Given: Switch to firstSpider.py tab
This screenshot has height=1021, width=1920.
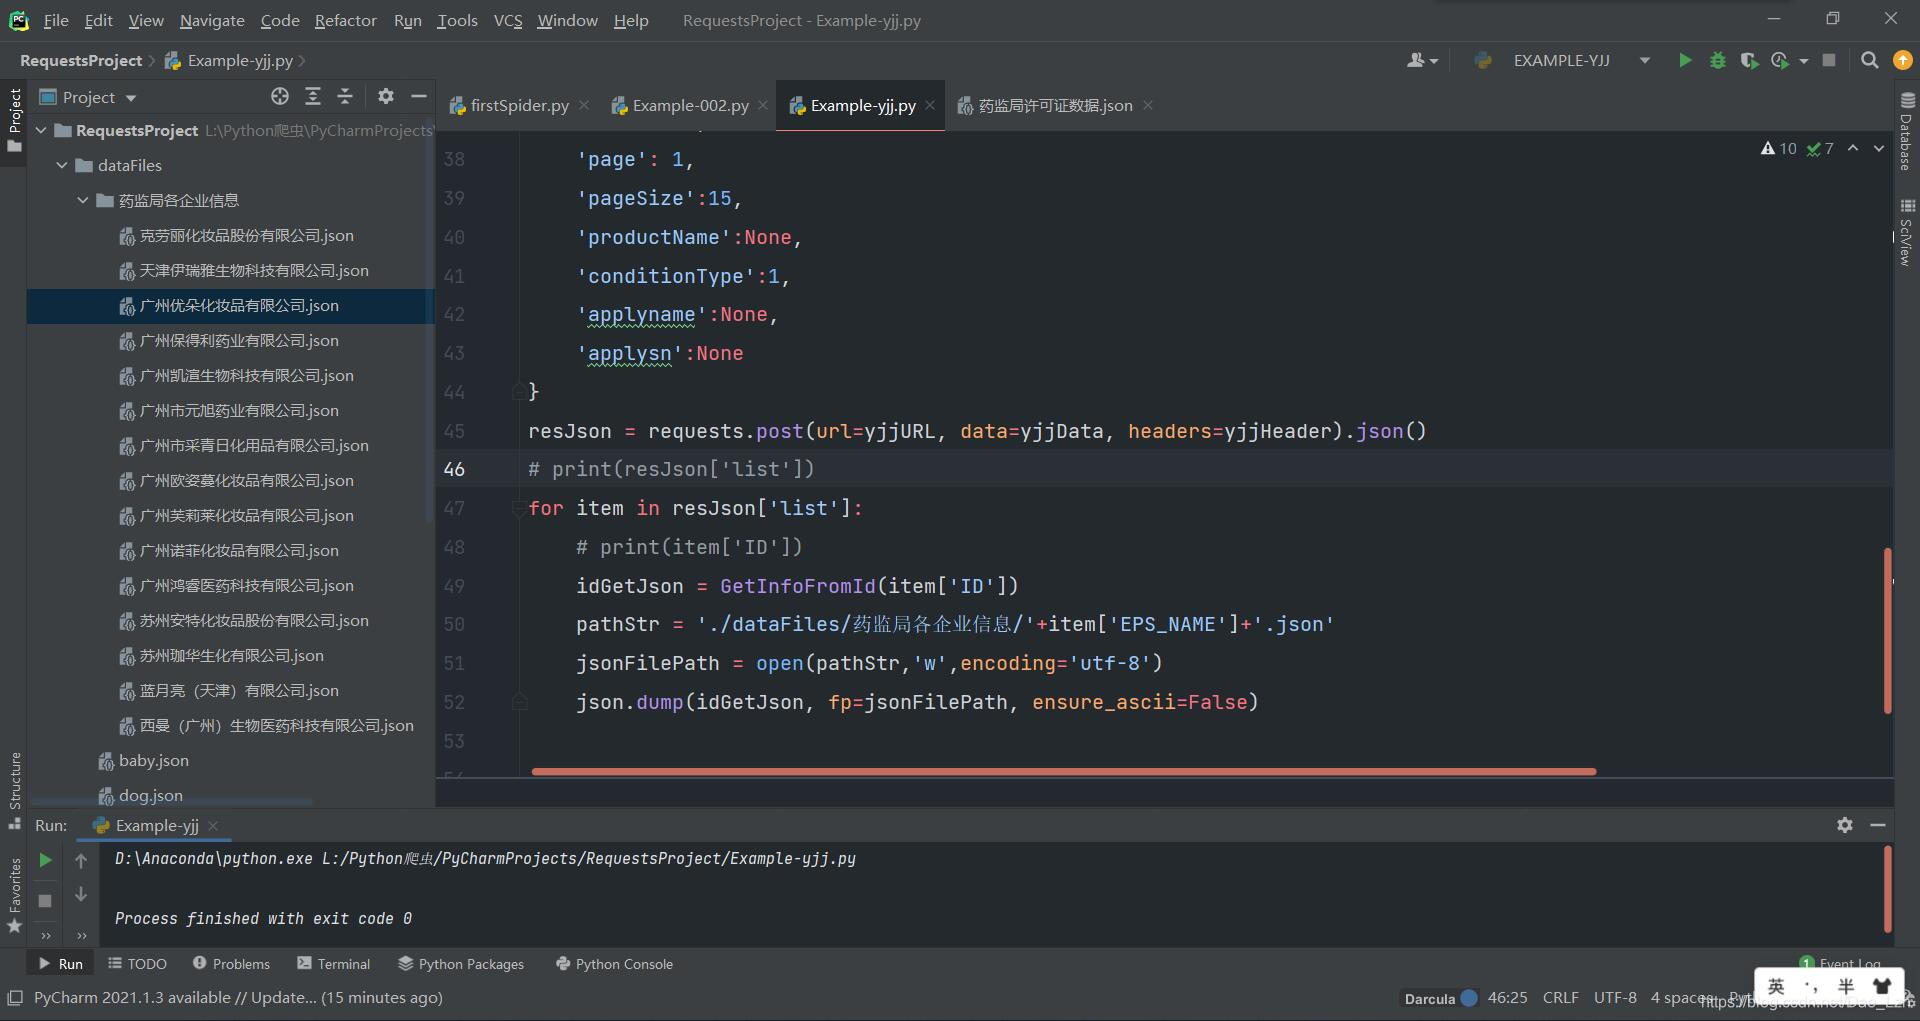Looking at the screenshot, I should [519, 105].
